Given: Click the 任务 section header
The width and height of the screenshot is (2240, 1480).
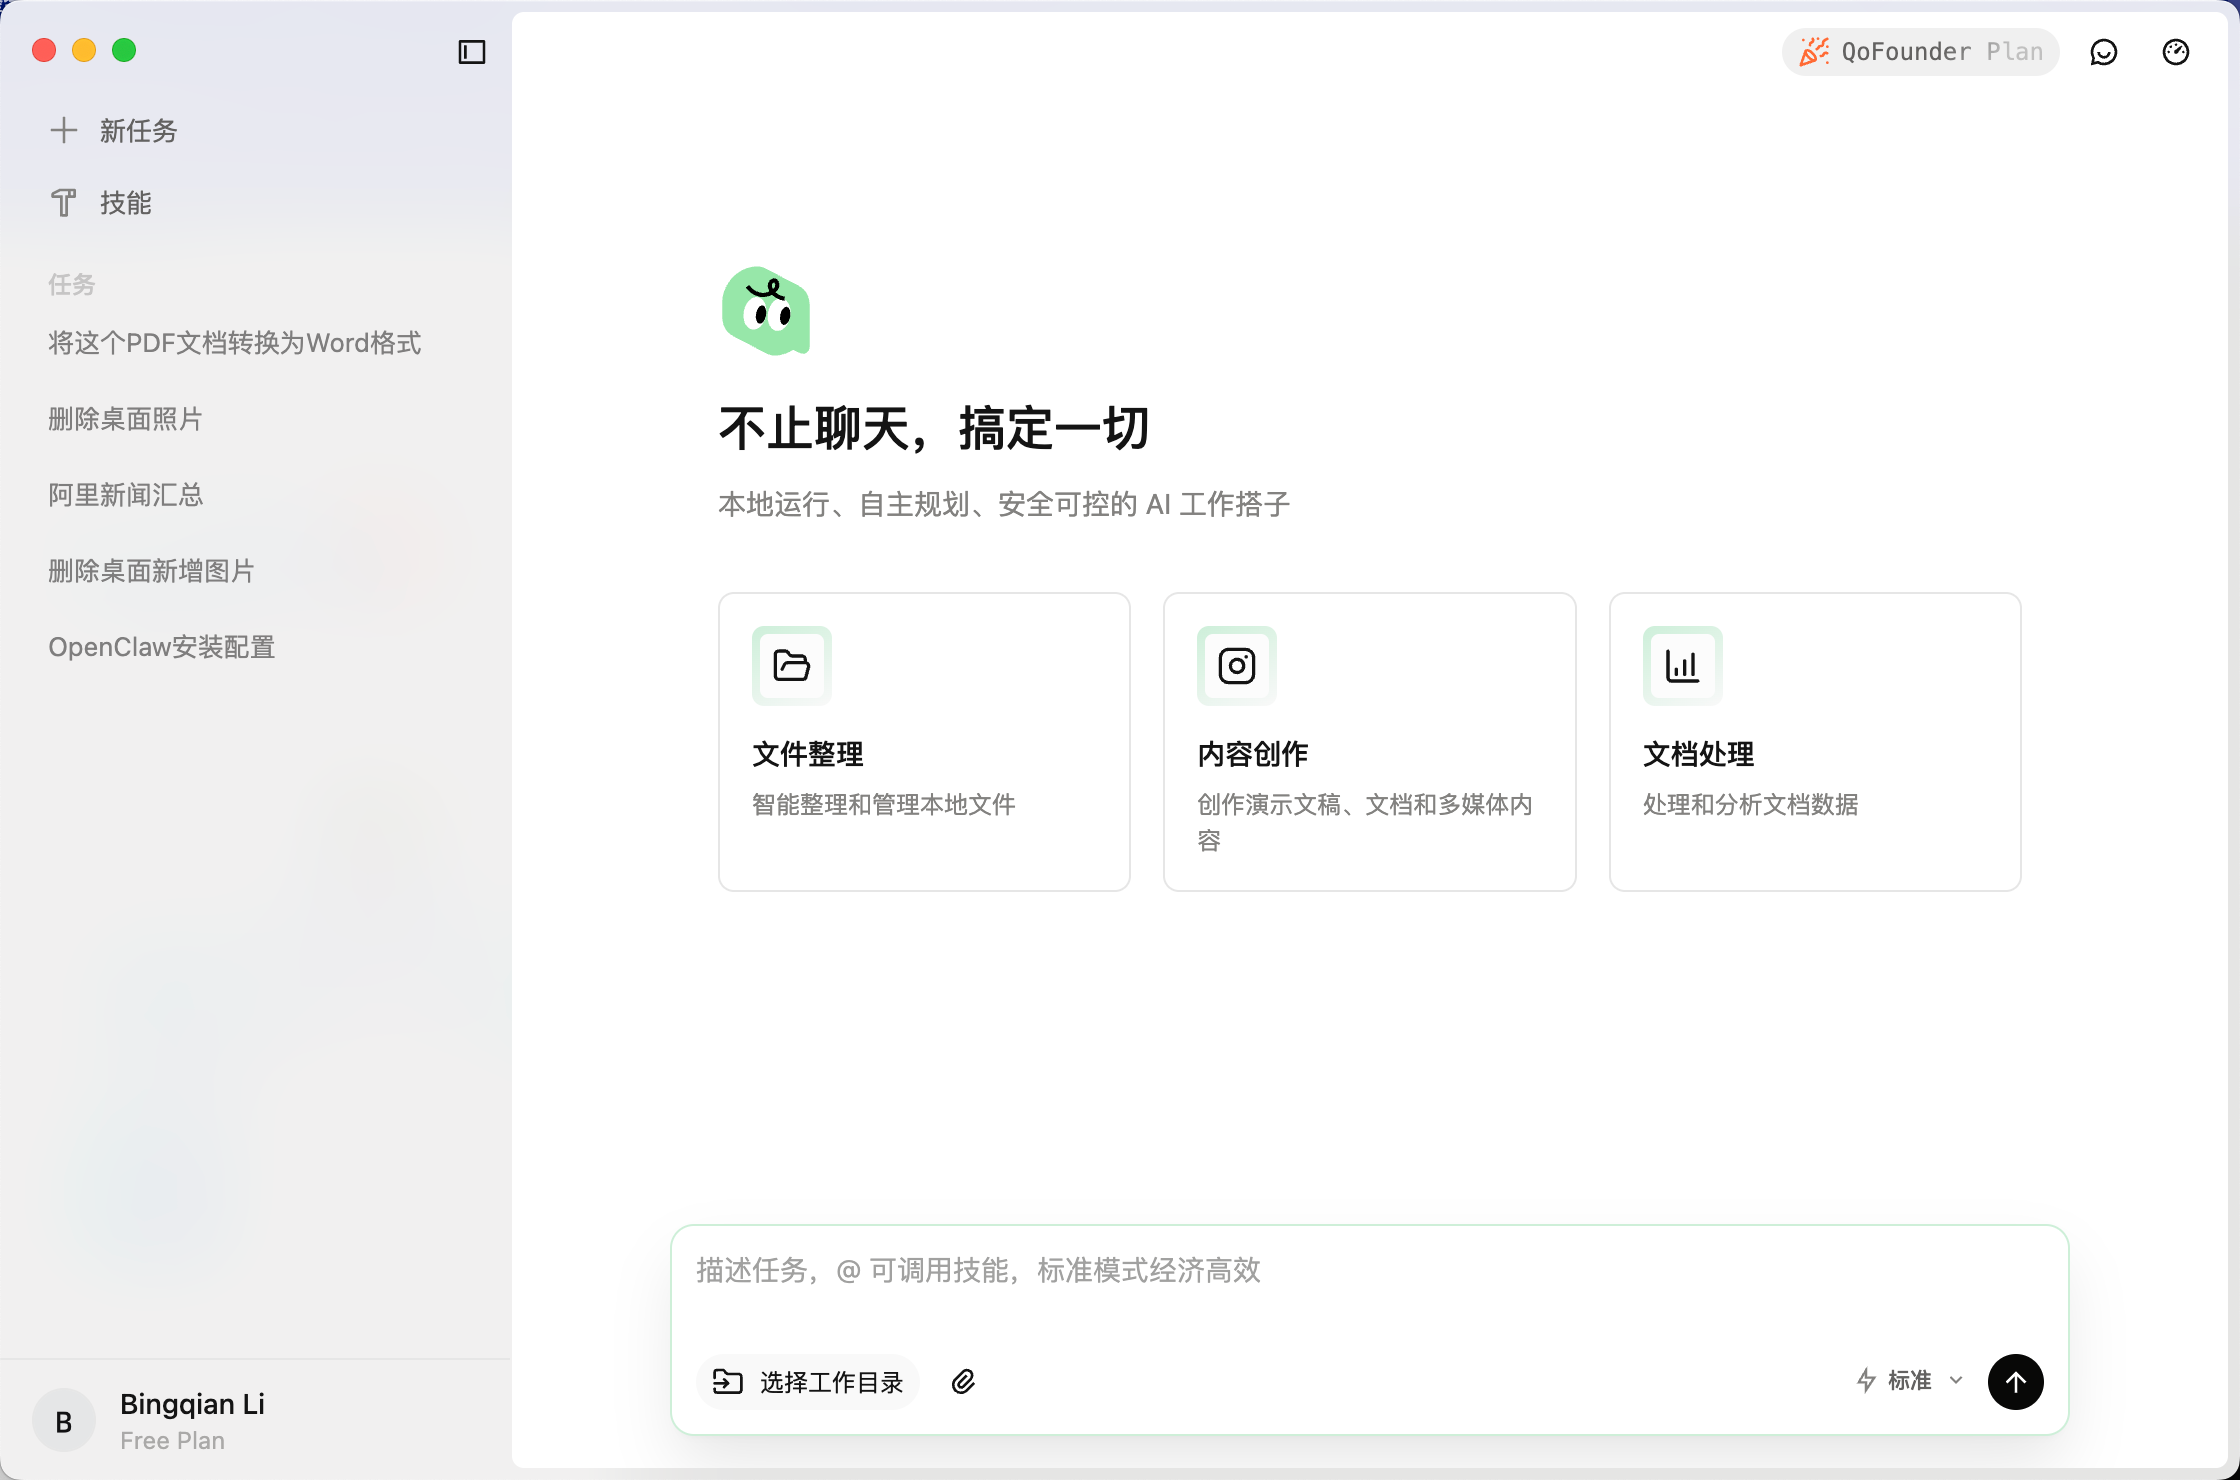Looking at the screenshot, I should click(71, 285).
